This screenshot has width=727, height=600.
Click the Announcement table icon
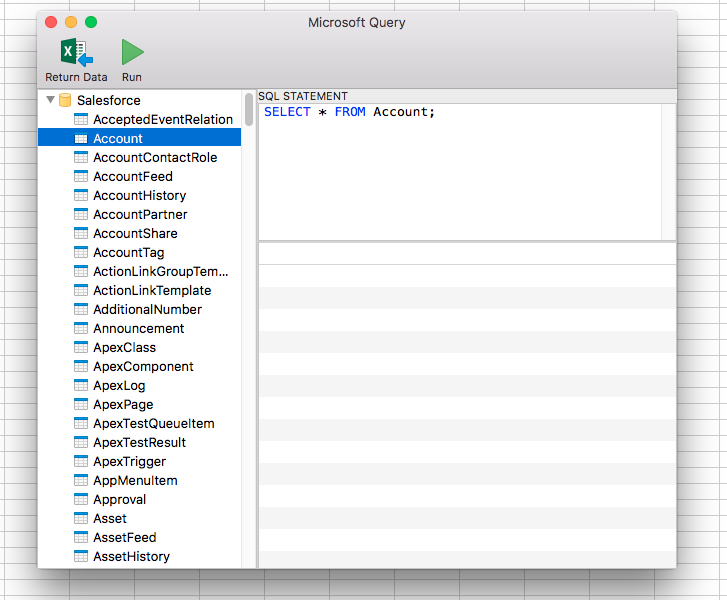81,328
